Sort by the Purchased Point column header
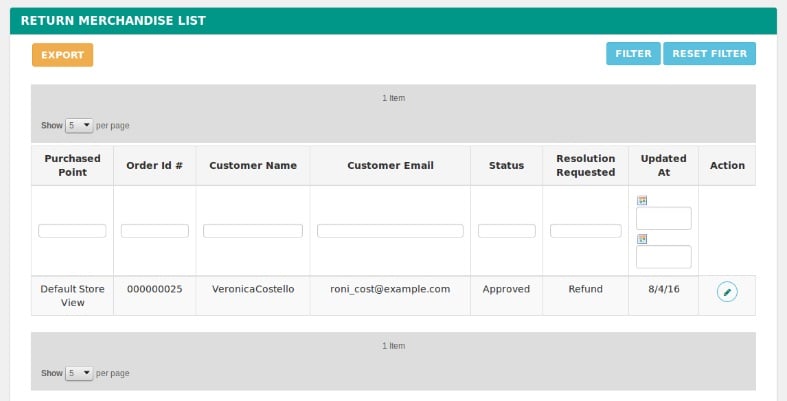 (x=72, y=165)
